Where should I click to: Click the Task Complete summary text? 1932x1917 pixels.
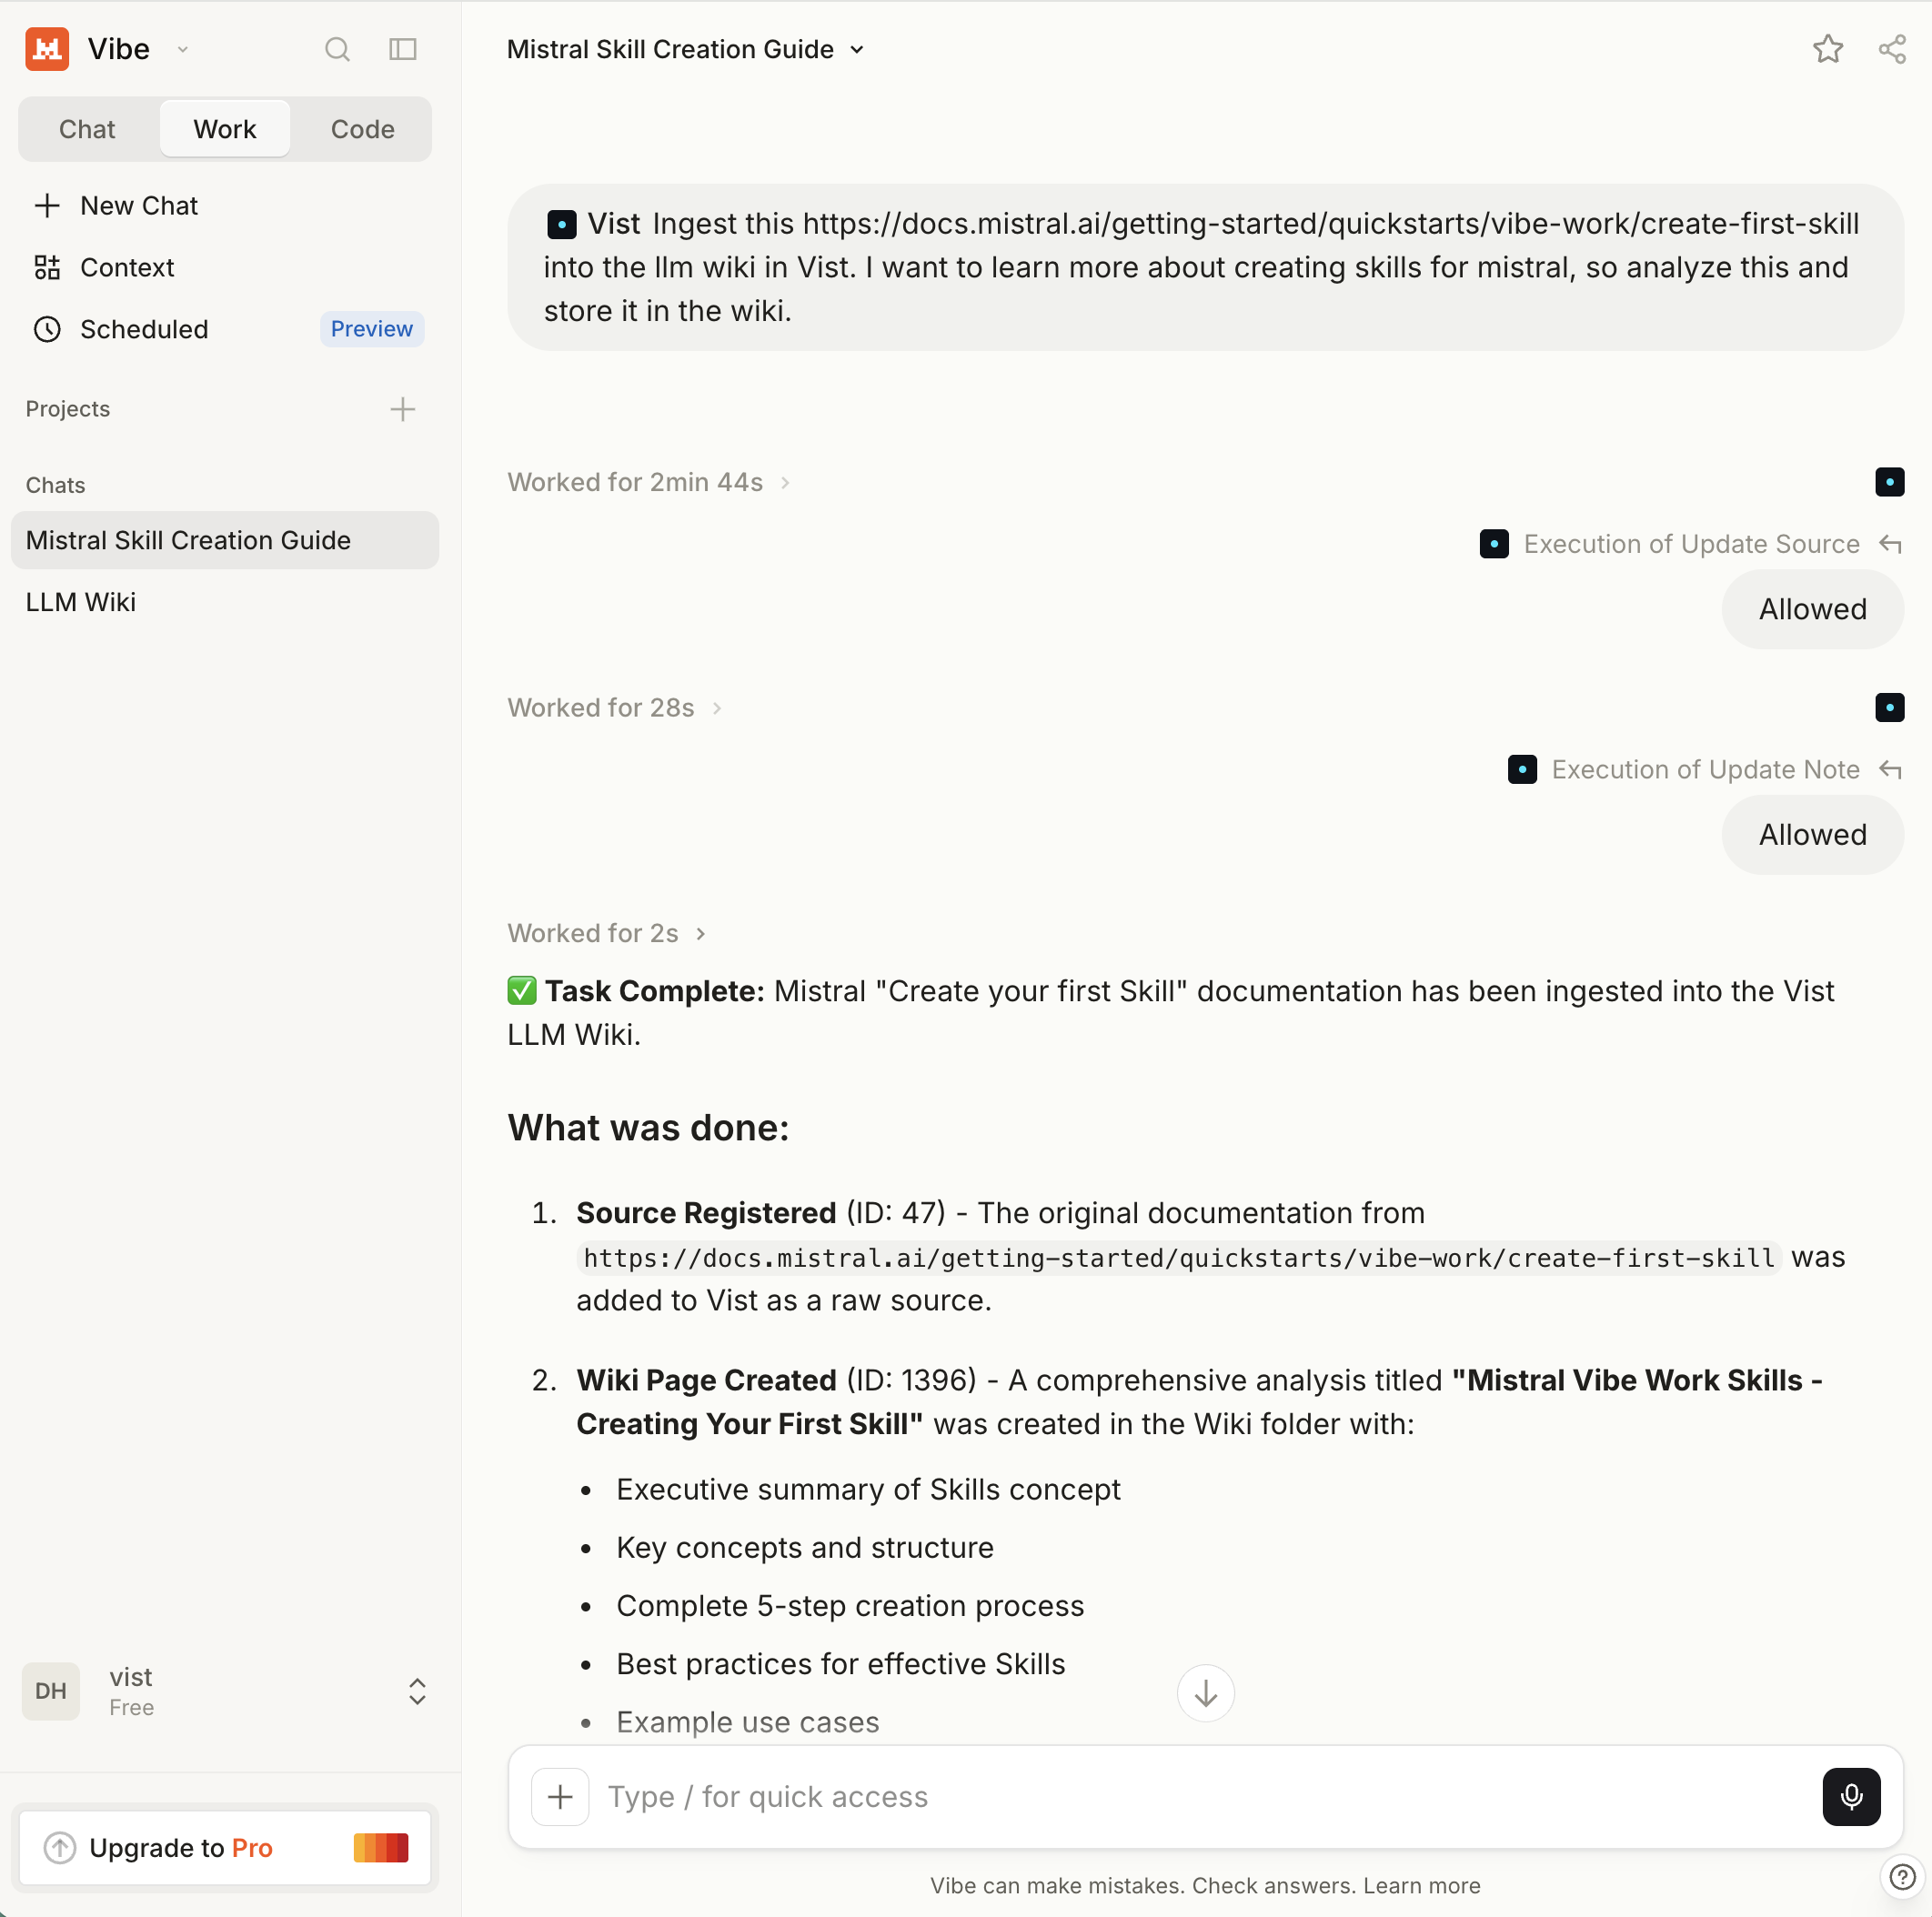1171,1013
